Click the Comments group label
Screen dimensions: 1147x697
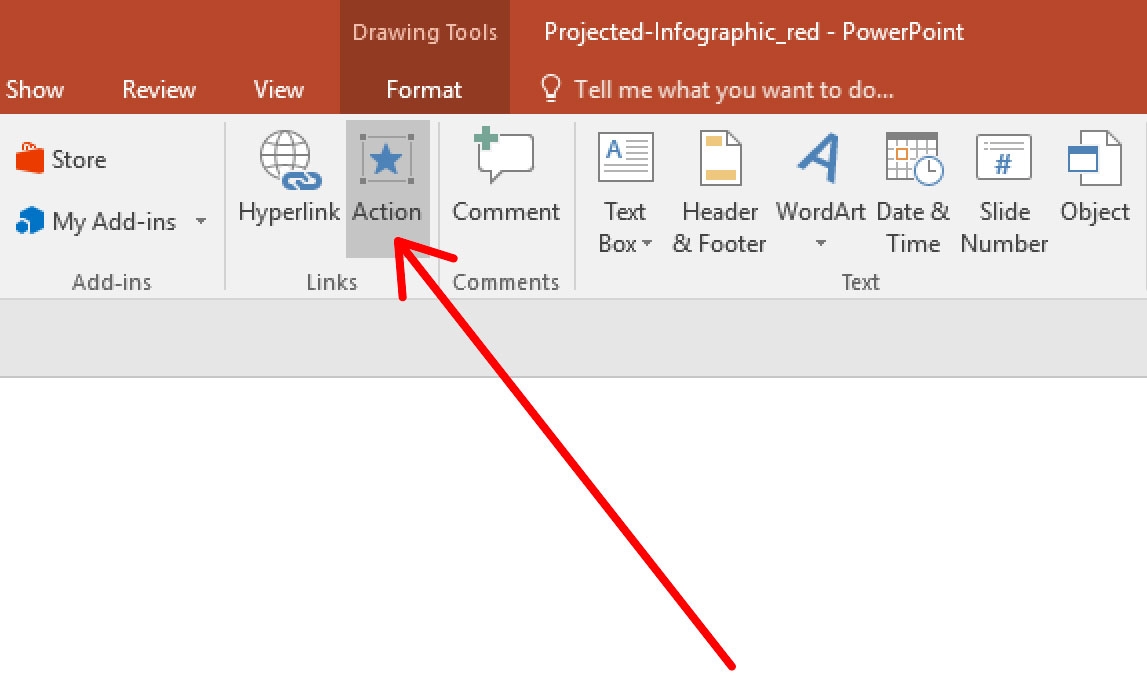click(x=506, y=281)
